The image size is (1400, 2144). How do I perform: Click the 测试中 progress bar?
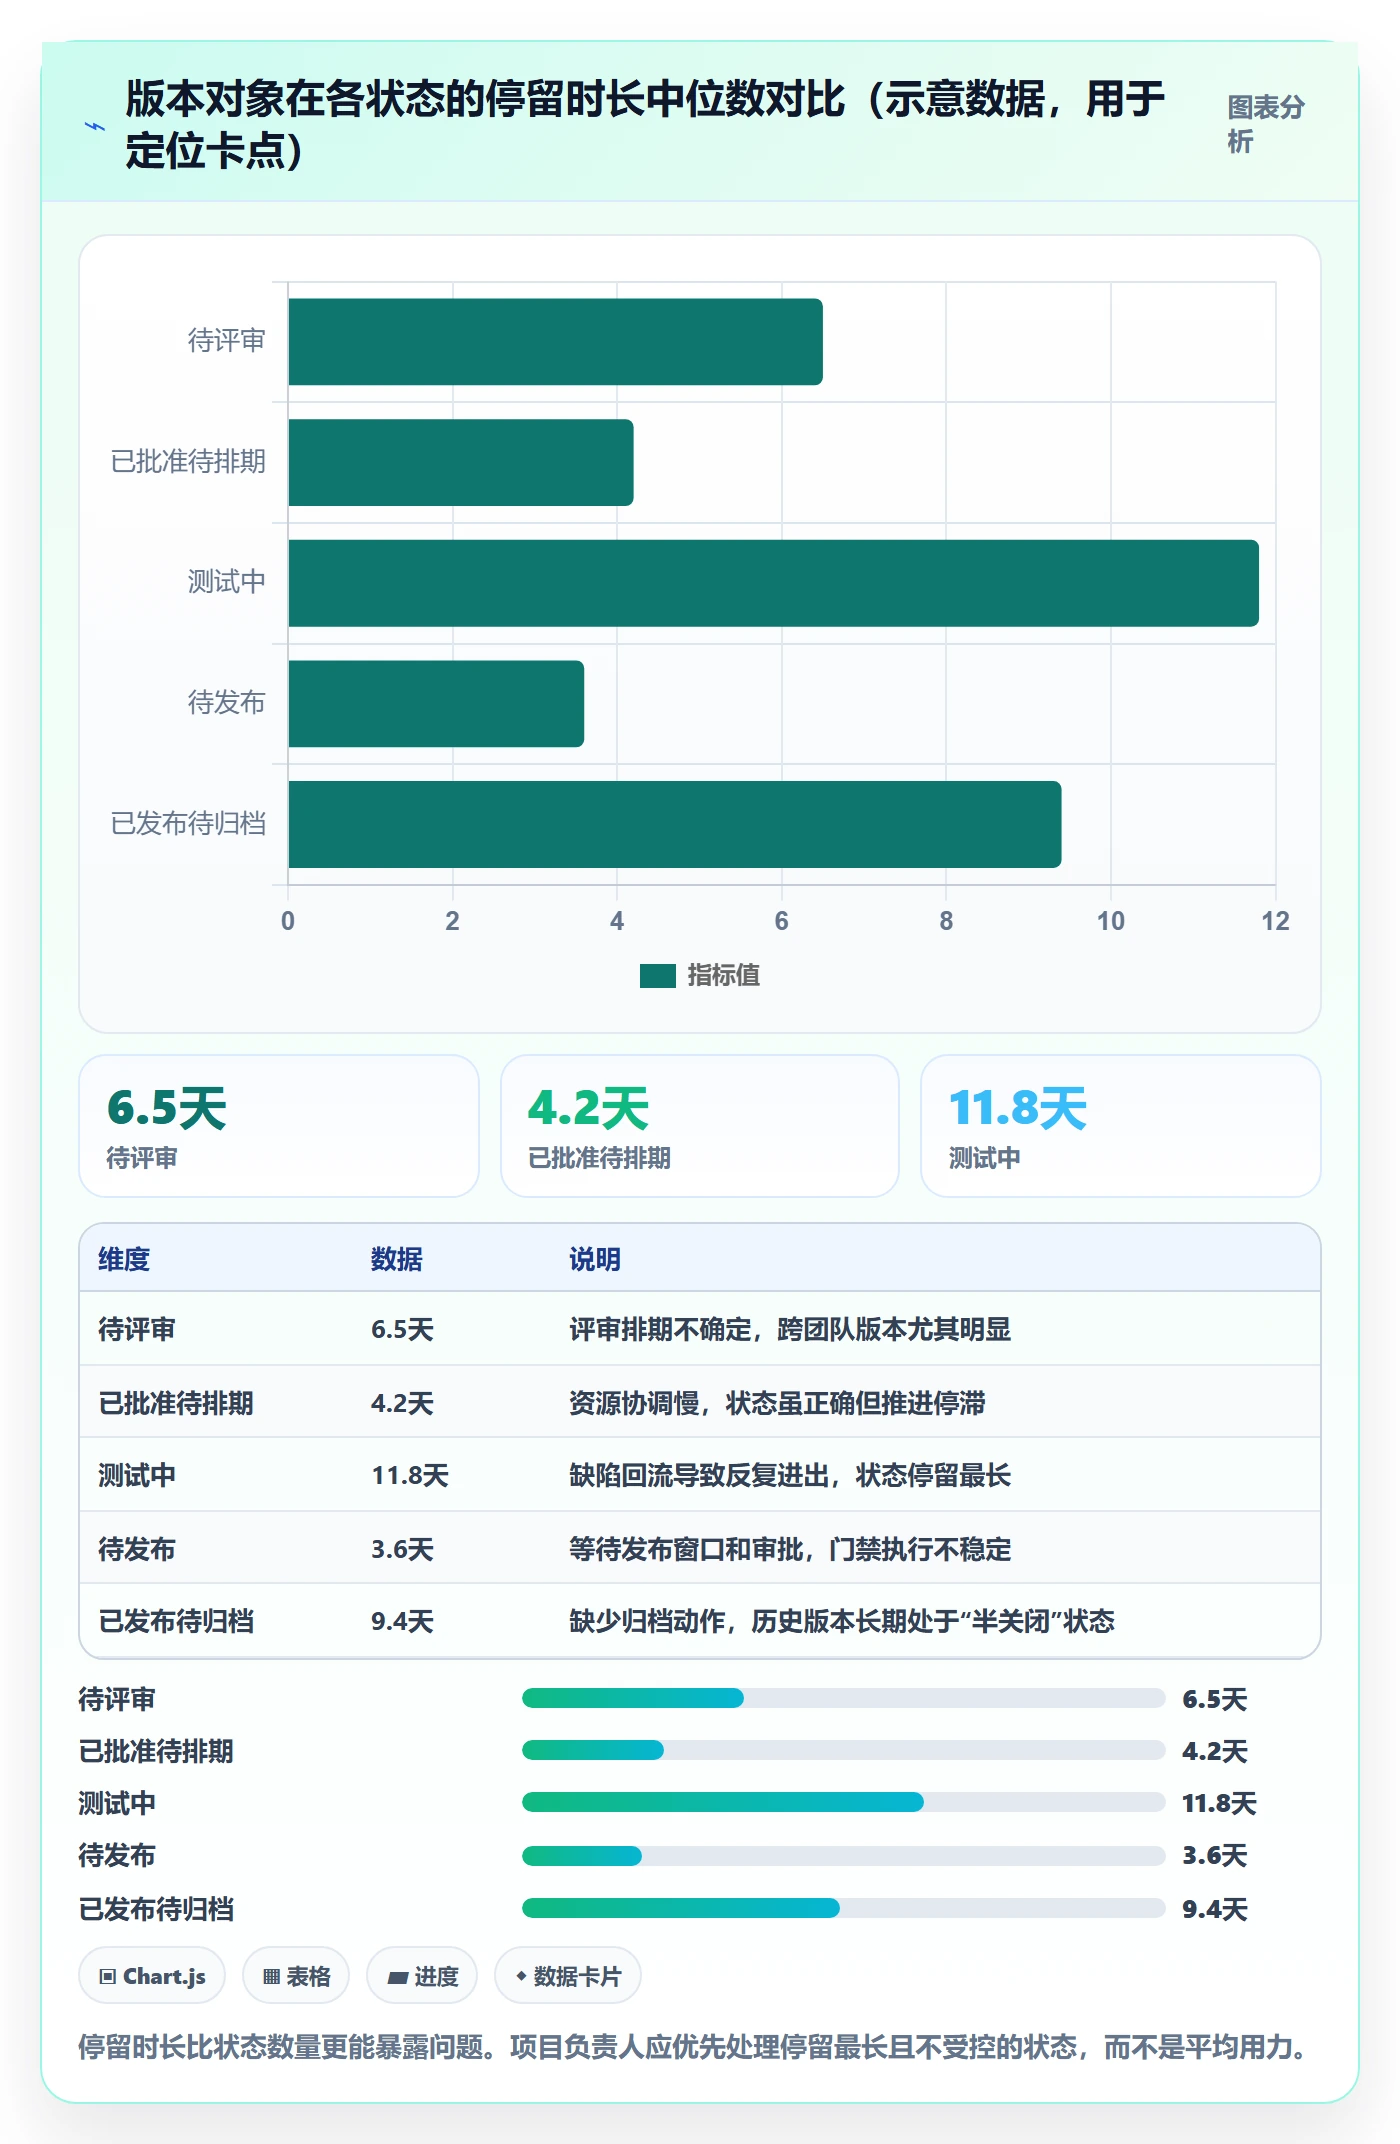(x=843, y=1802)
